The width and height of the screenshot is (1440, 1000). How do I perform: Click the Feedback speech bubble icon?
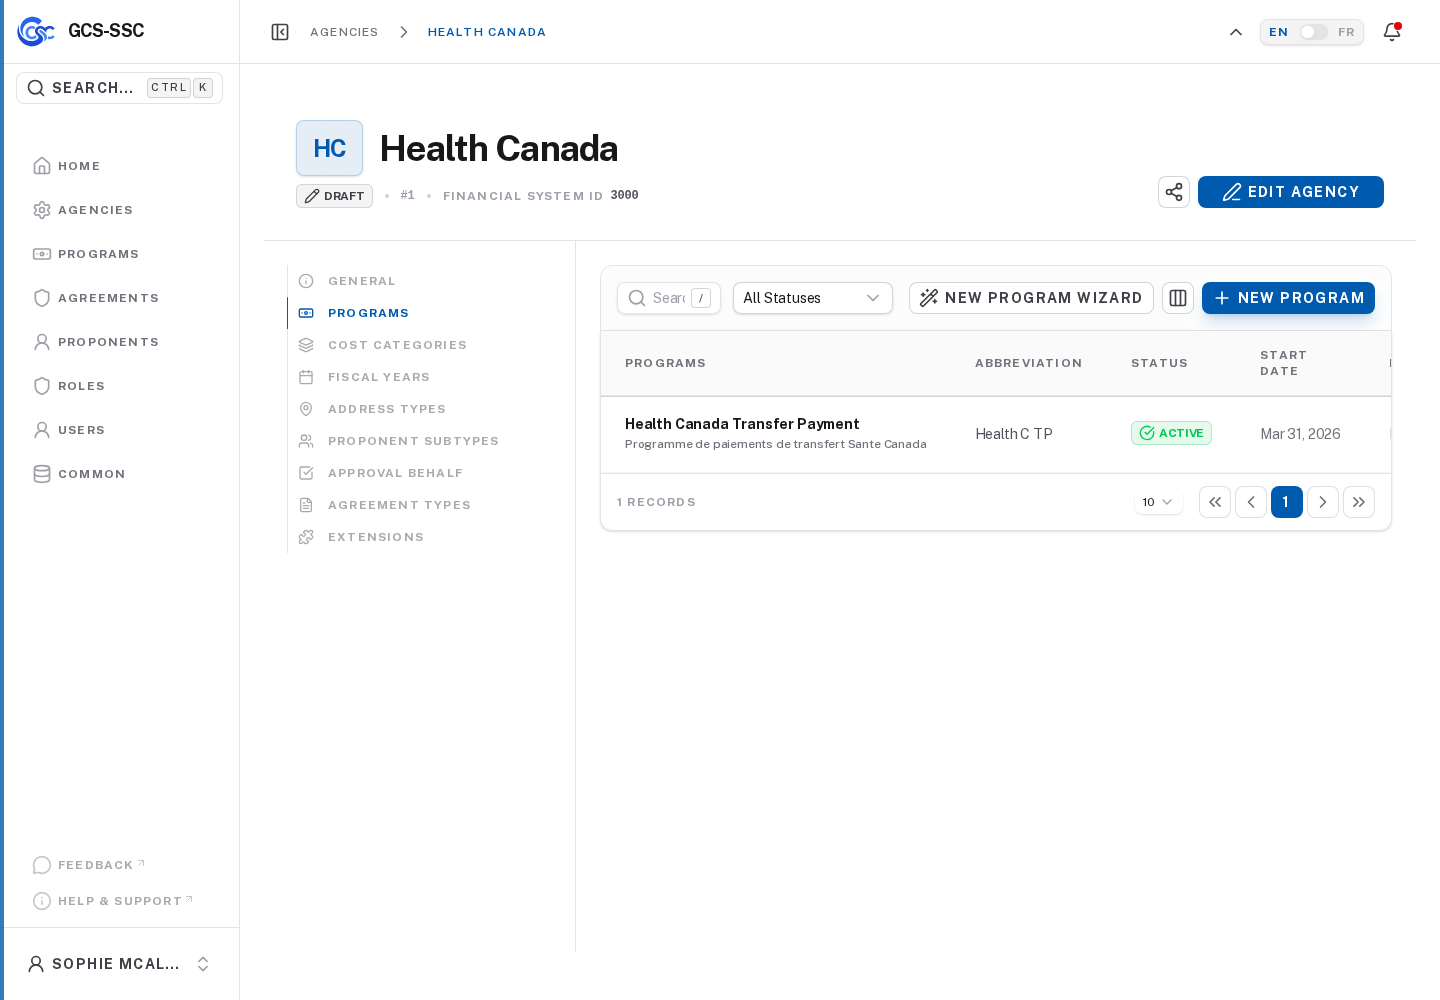tap(42, 865)
